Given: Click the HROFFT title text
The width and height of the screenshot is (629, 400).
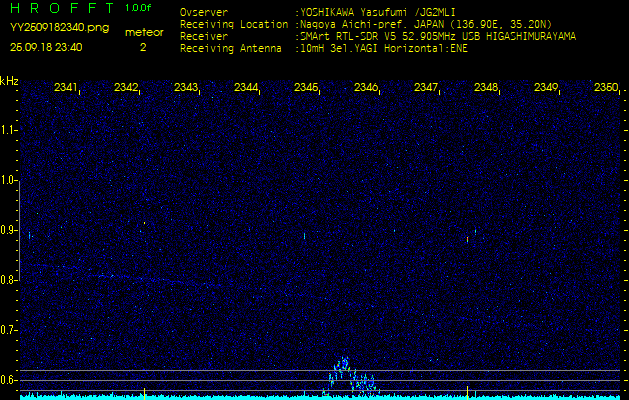Looking at the screenshot, I should pos(60,8).
